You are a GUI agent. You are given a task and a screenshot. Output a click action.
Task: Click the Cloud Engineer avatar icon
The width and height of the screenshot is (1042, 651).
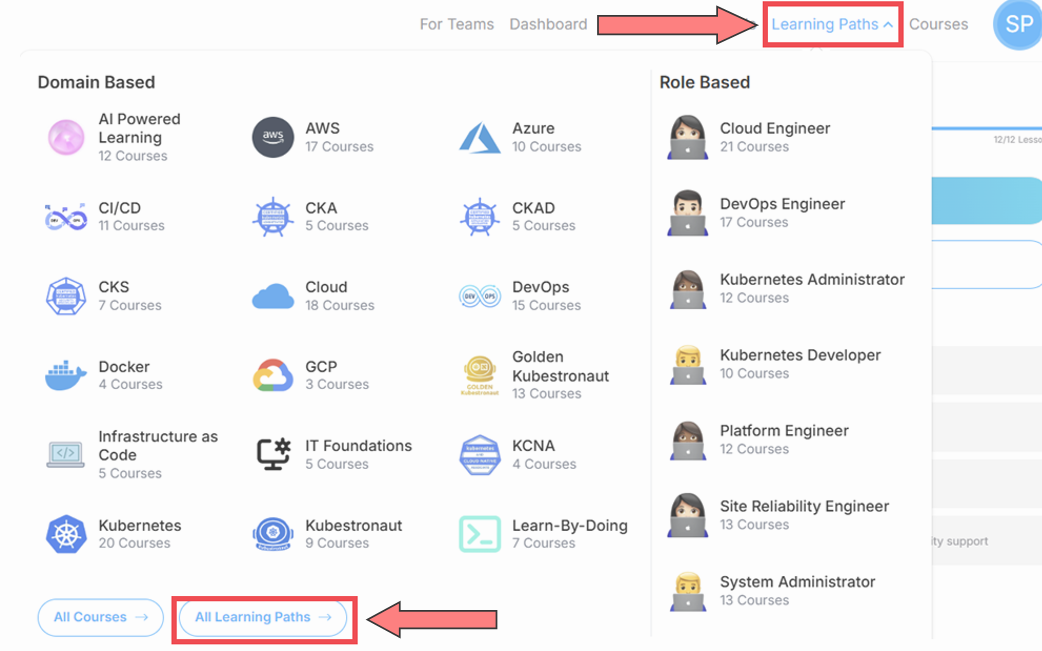(687, 137)
